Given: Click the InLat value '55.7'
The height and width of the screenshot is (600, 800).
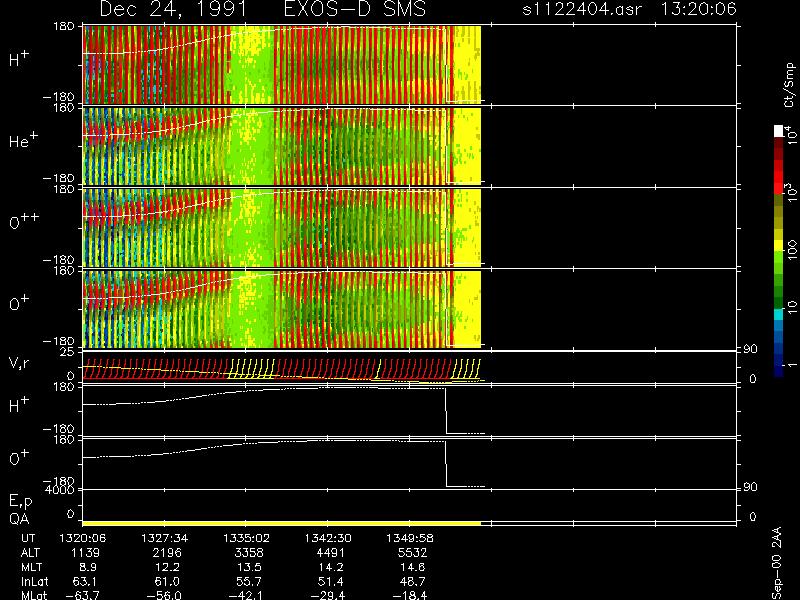Looking at the screenshot, I should click(248, 581).
